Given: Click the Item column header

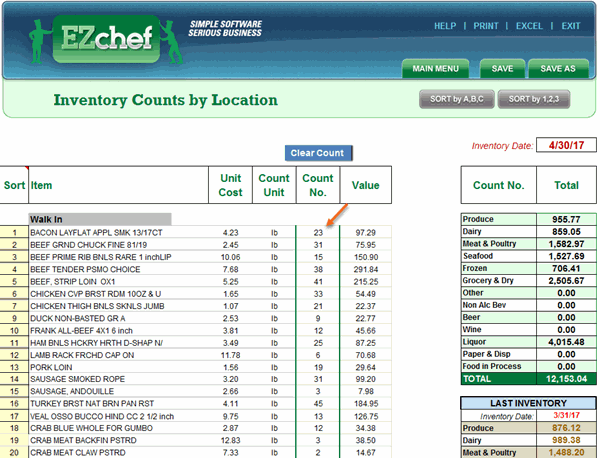Looking at the screenshot, I should pyautogui.click(x=119, y=185).
